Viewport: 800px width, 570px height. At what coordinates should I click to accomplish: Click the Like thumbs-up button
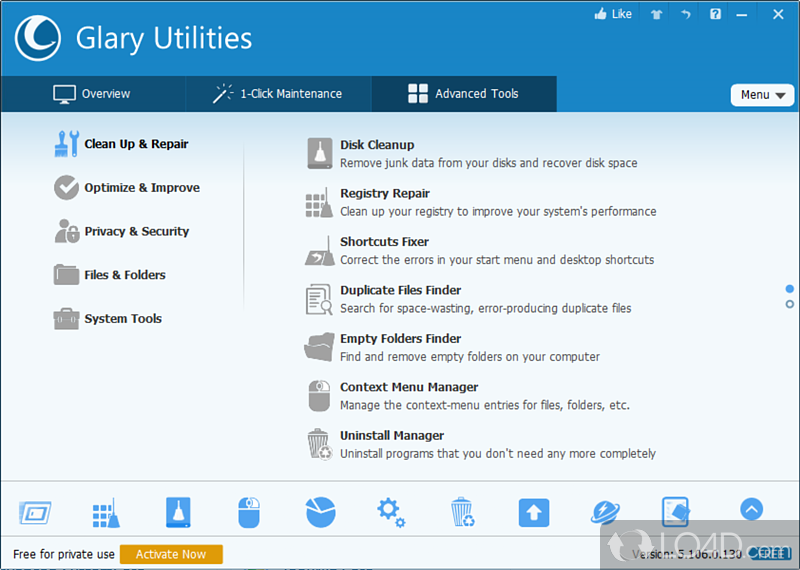pyautogui.click(x=614, y=14)
